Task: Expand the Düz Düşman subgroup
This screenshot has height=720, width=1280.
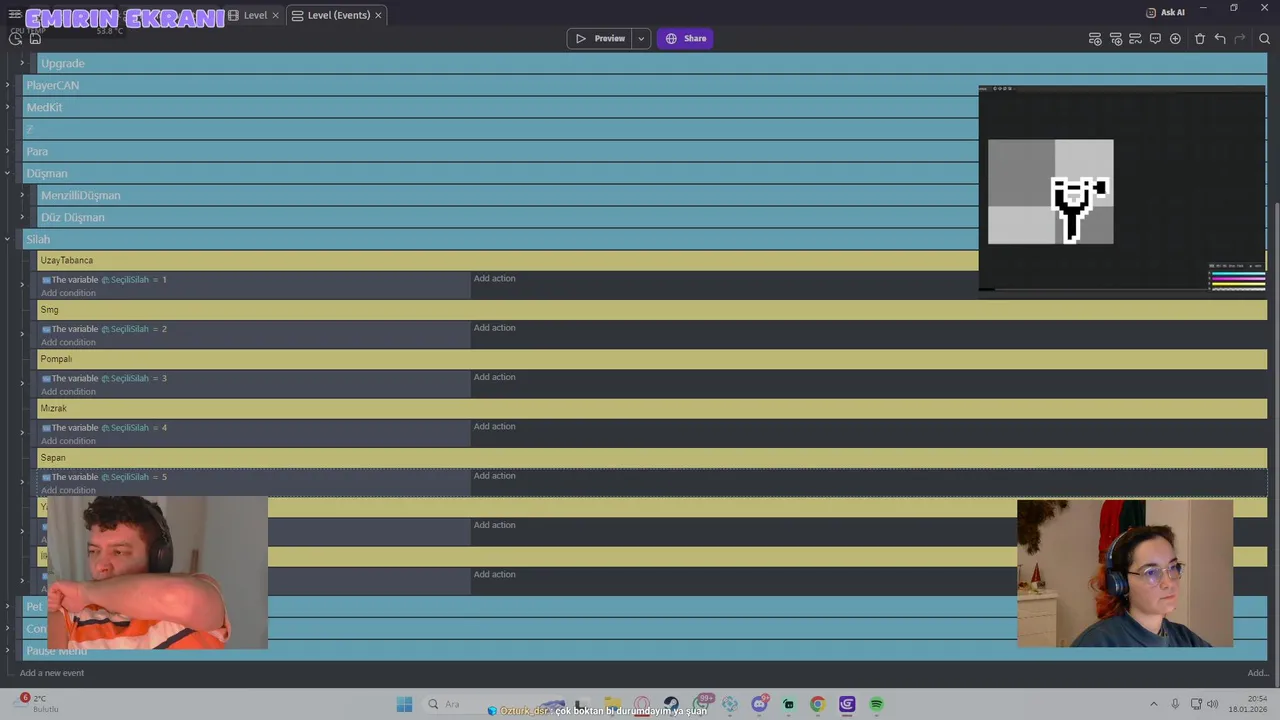Action: point(22,217)
